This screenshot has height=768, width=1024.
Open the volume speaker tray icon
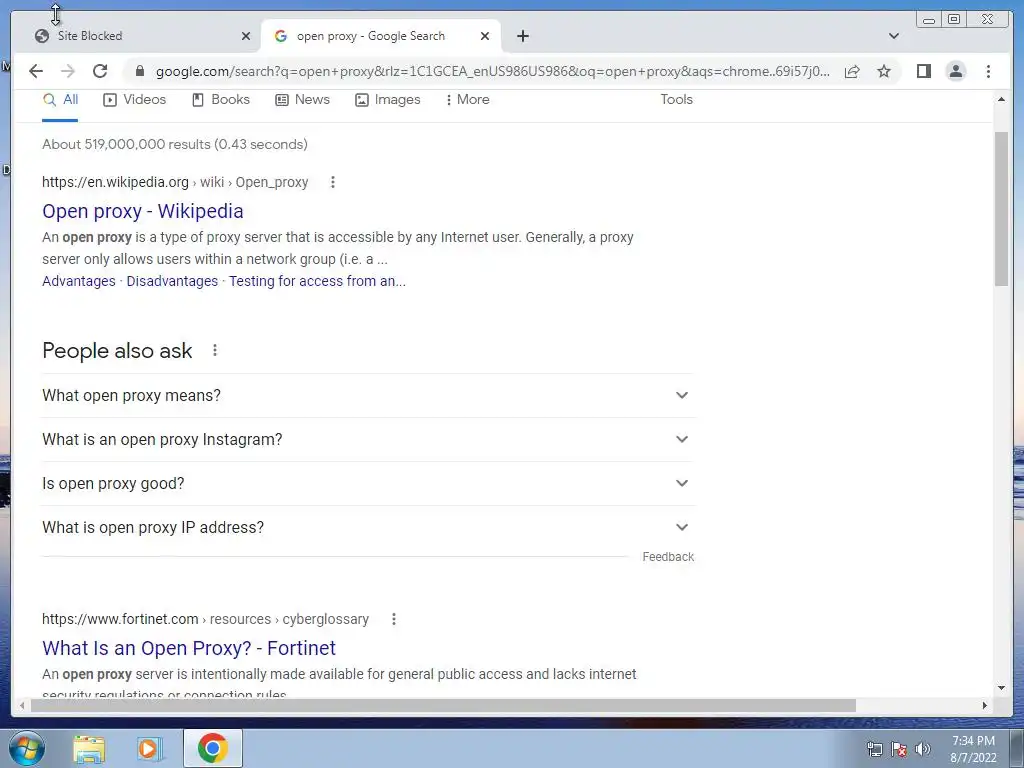[922, 749]
